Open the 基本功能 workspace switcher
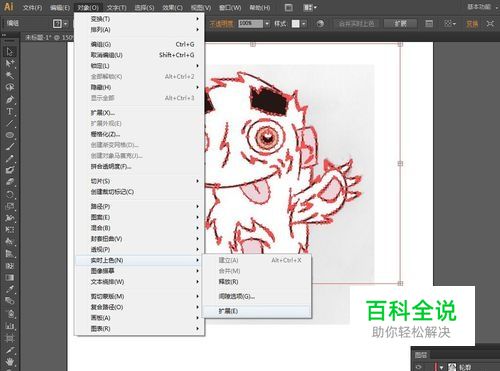The image size is (500, 371). pos(480,7)
